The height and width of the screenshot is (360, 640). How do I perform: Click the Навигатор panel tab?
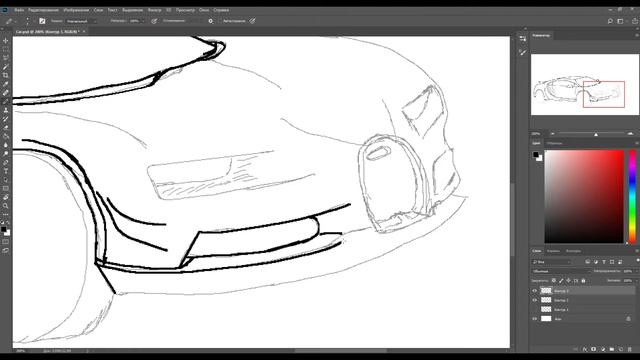click(541, 36)
